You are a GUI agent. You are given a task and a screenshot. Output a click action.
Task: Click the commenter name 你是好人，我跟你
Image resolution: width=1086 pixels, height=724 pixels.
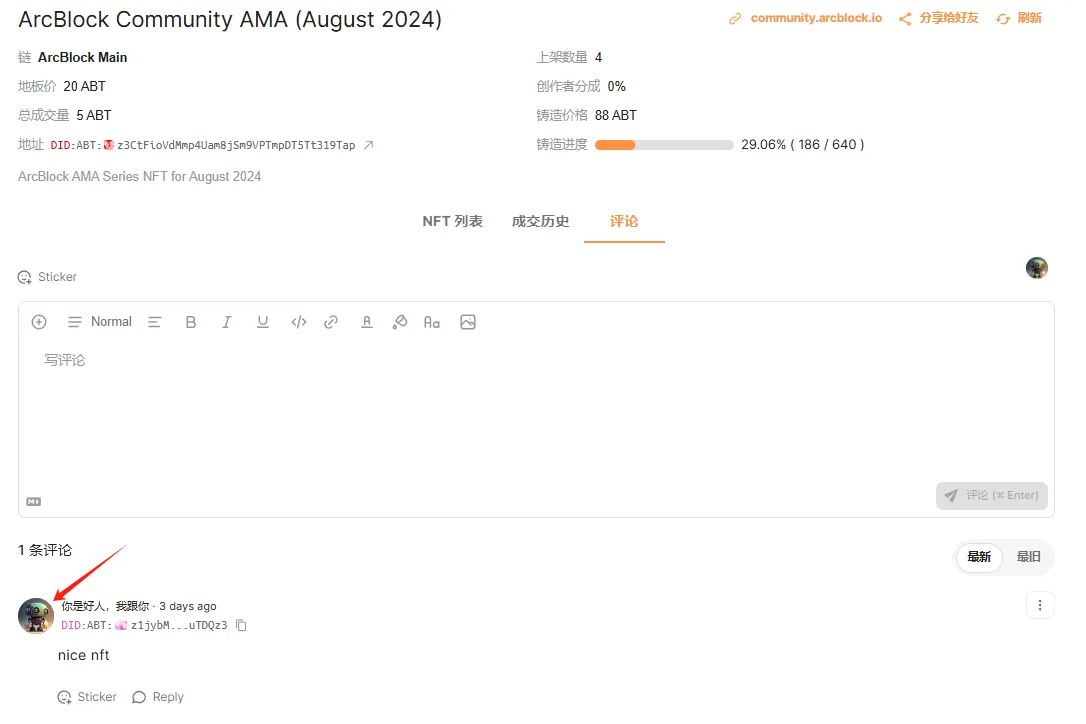tap(105, 606)
